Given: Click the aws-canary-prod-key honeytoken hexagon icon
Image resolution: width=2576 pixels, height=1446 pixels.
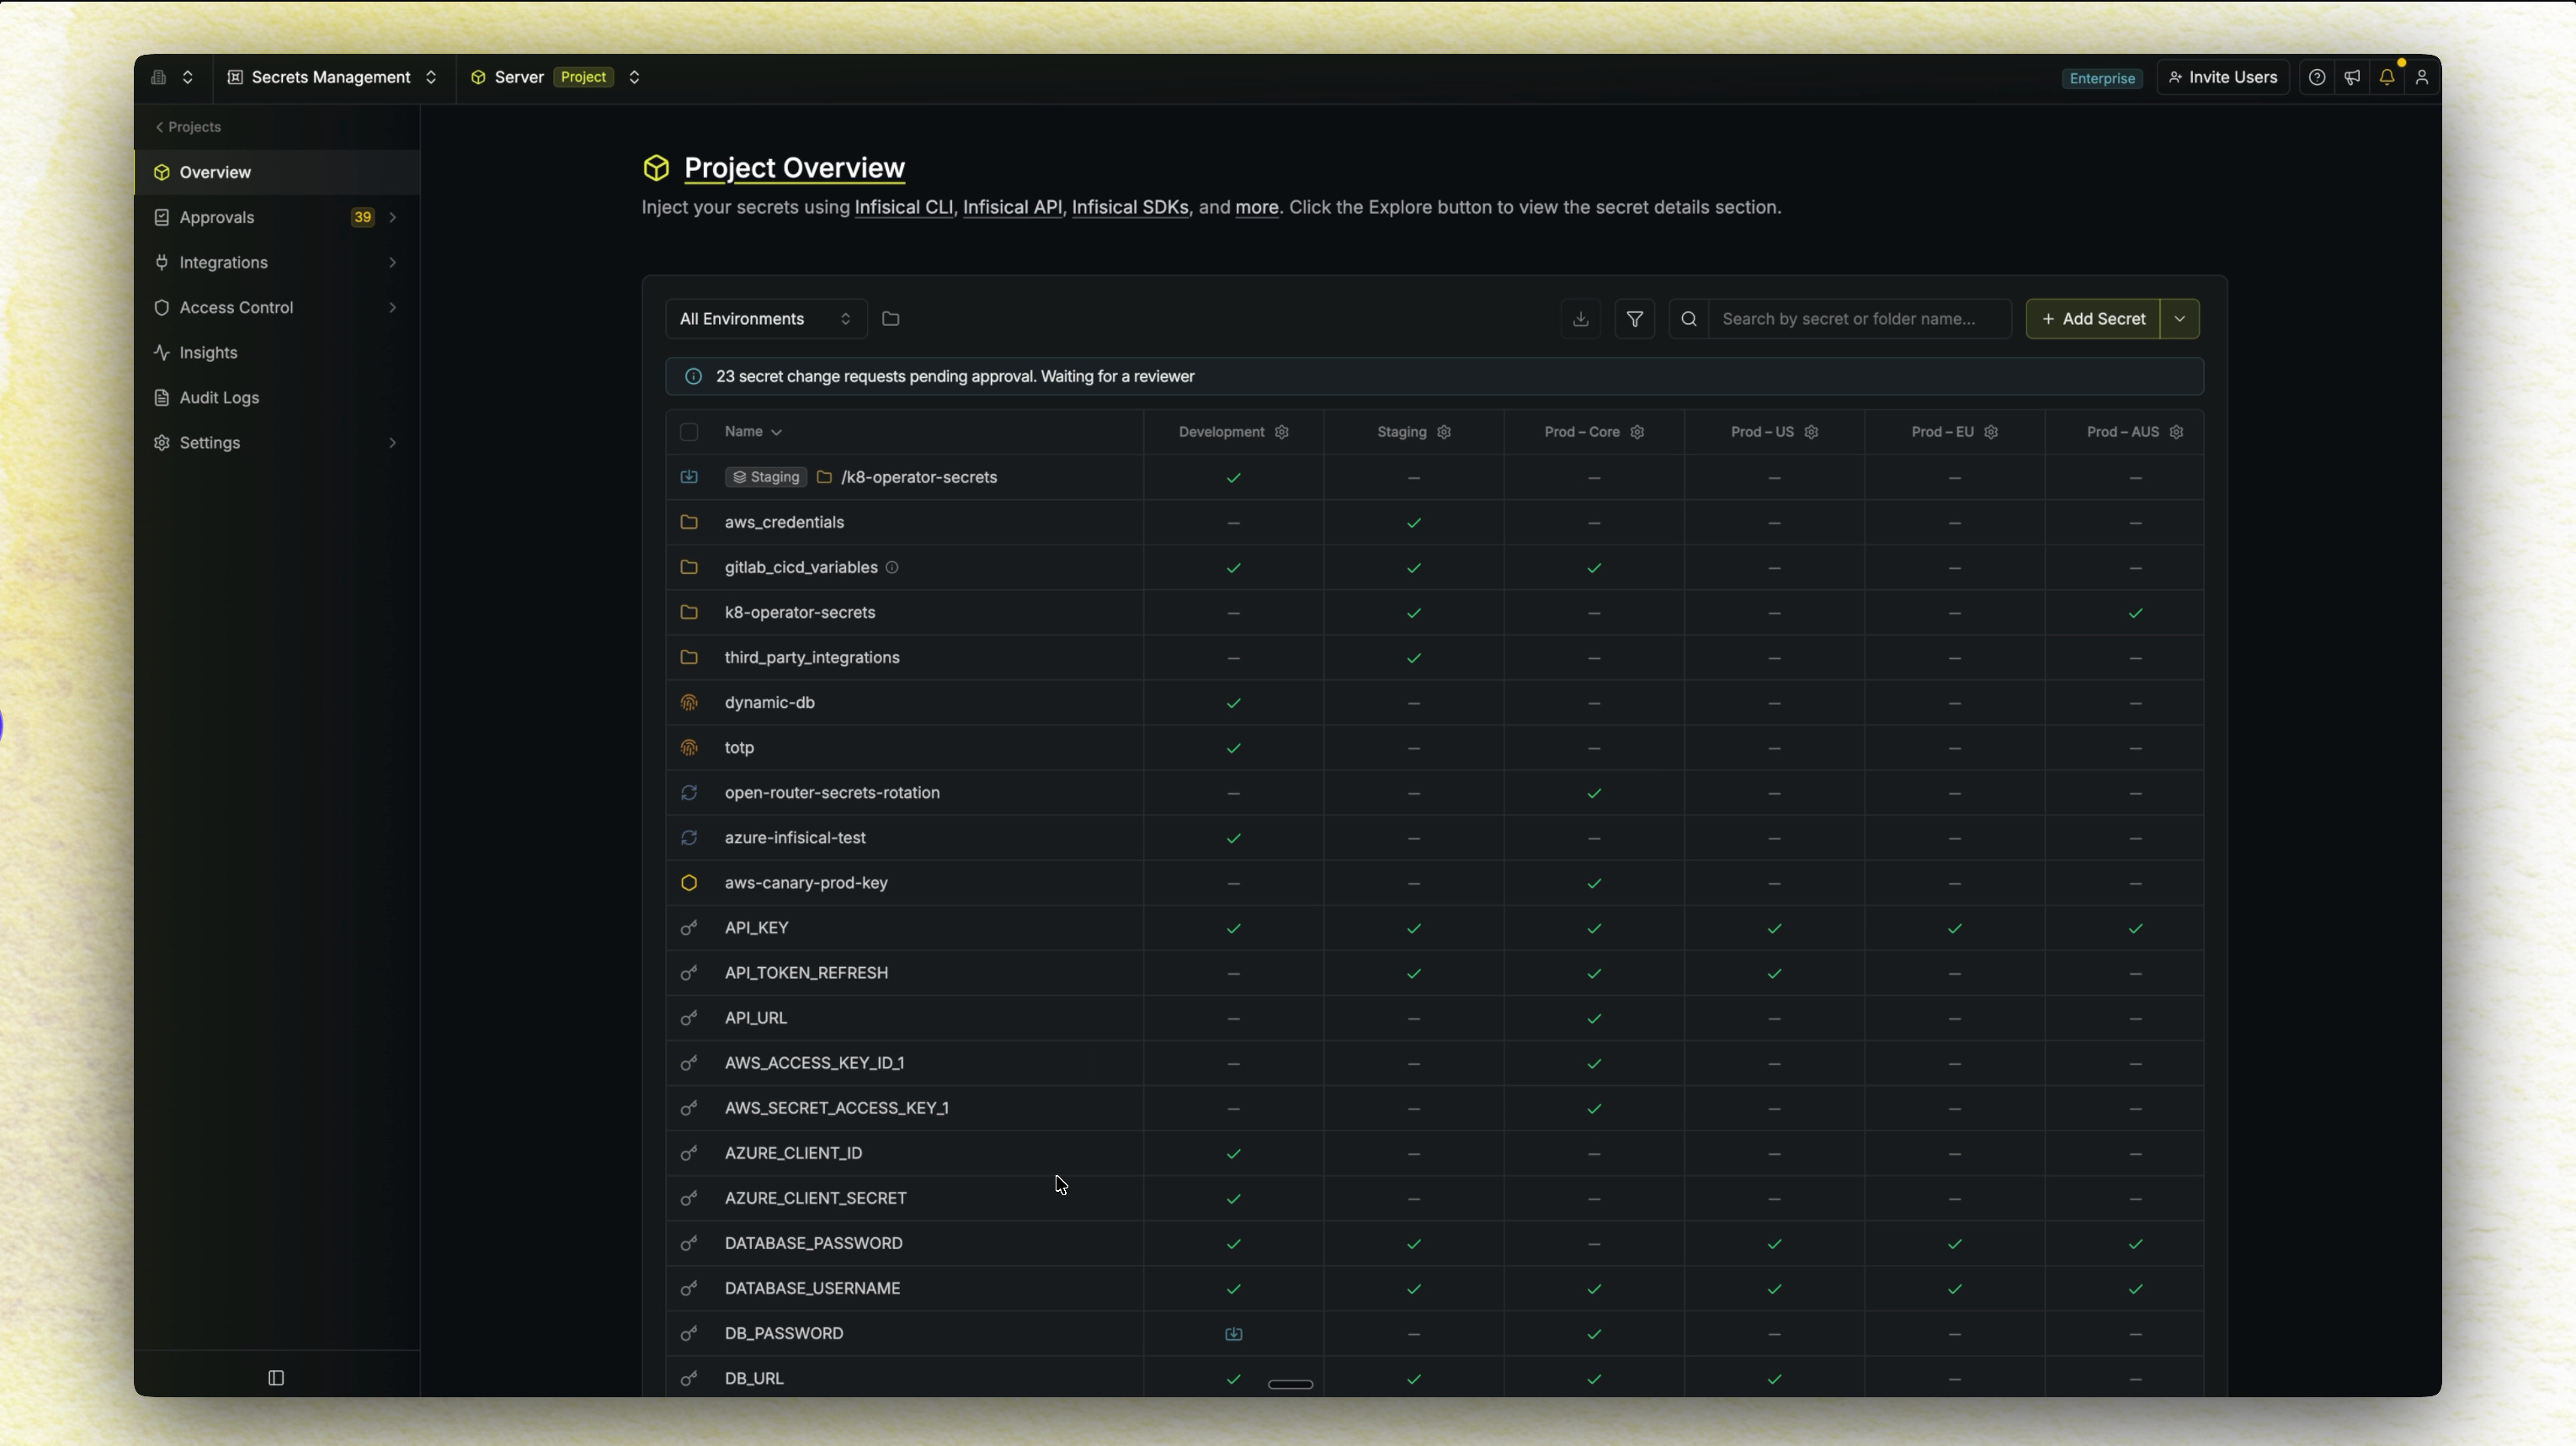Looking at the screenshot, I should (x=689, y=883).
